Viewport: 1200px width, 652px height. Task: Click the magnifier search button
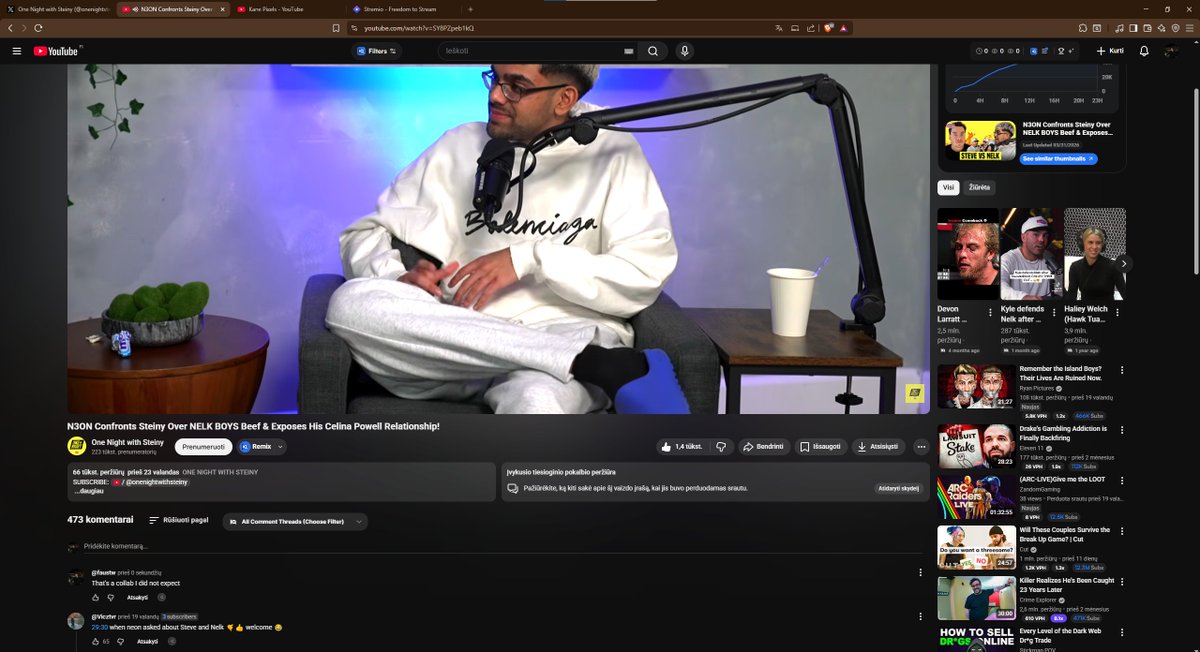pyautogui.click(x=653, y=51)
